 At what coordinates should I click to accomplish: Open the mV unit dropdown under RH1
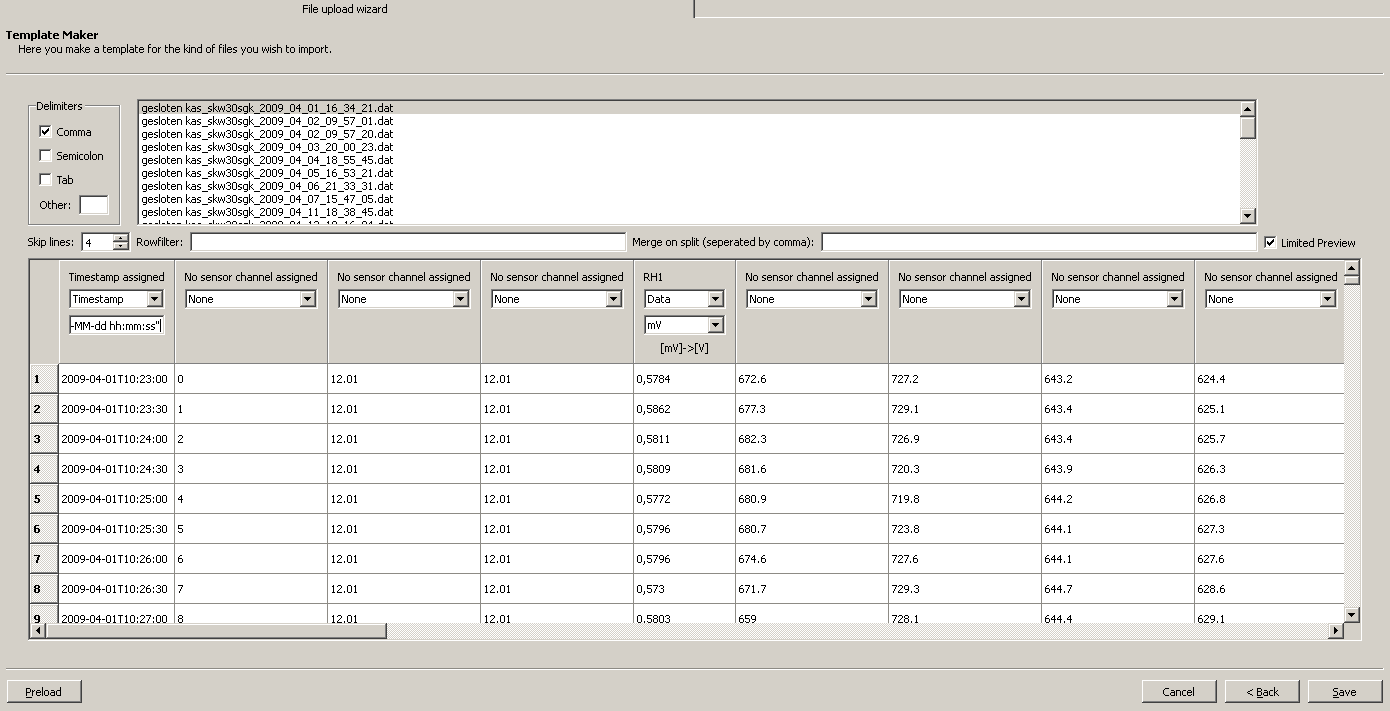[x=715, y=325]
